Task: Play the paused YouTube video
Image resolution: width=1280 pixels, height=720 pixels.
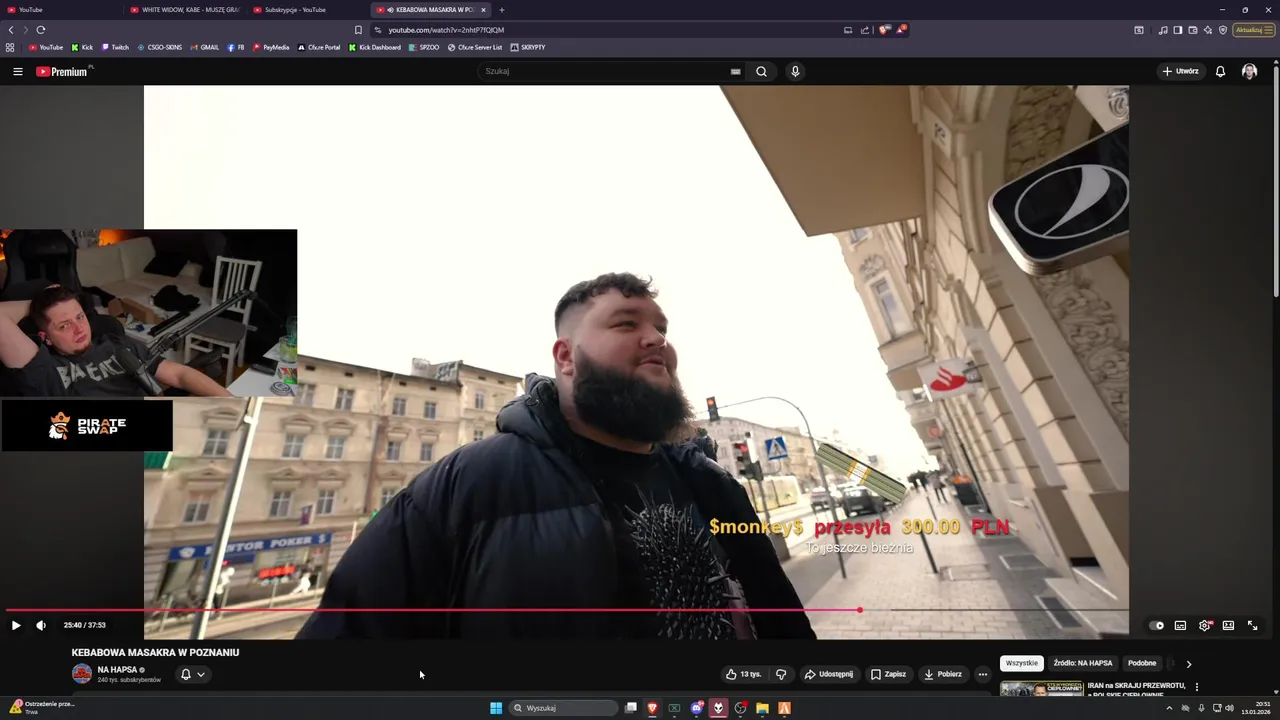Action: (x=16, y=625)
